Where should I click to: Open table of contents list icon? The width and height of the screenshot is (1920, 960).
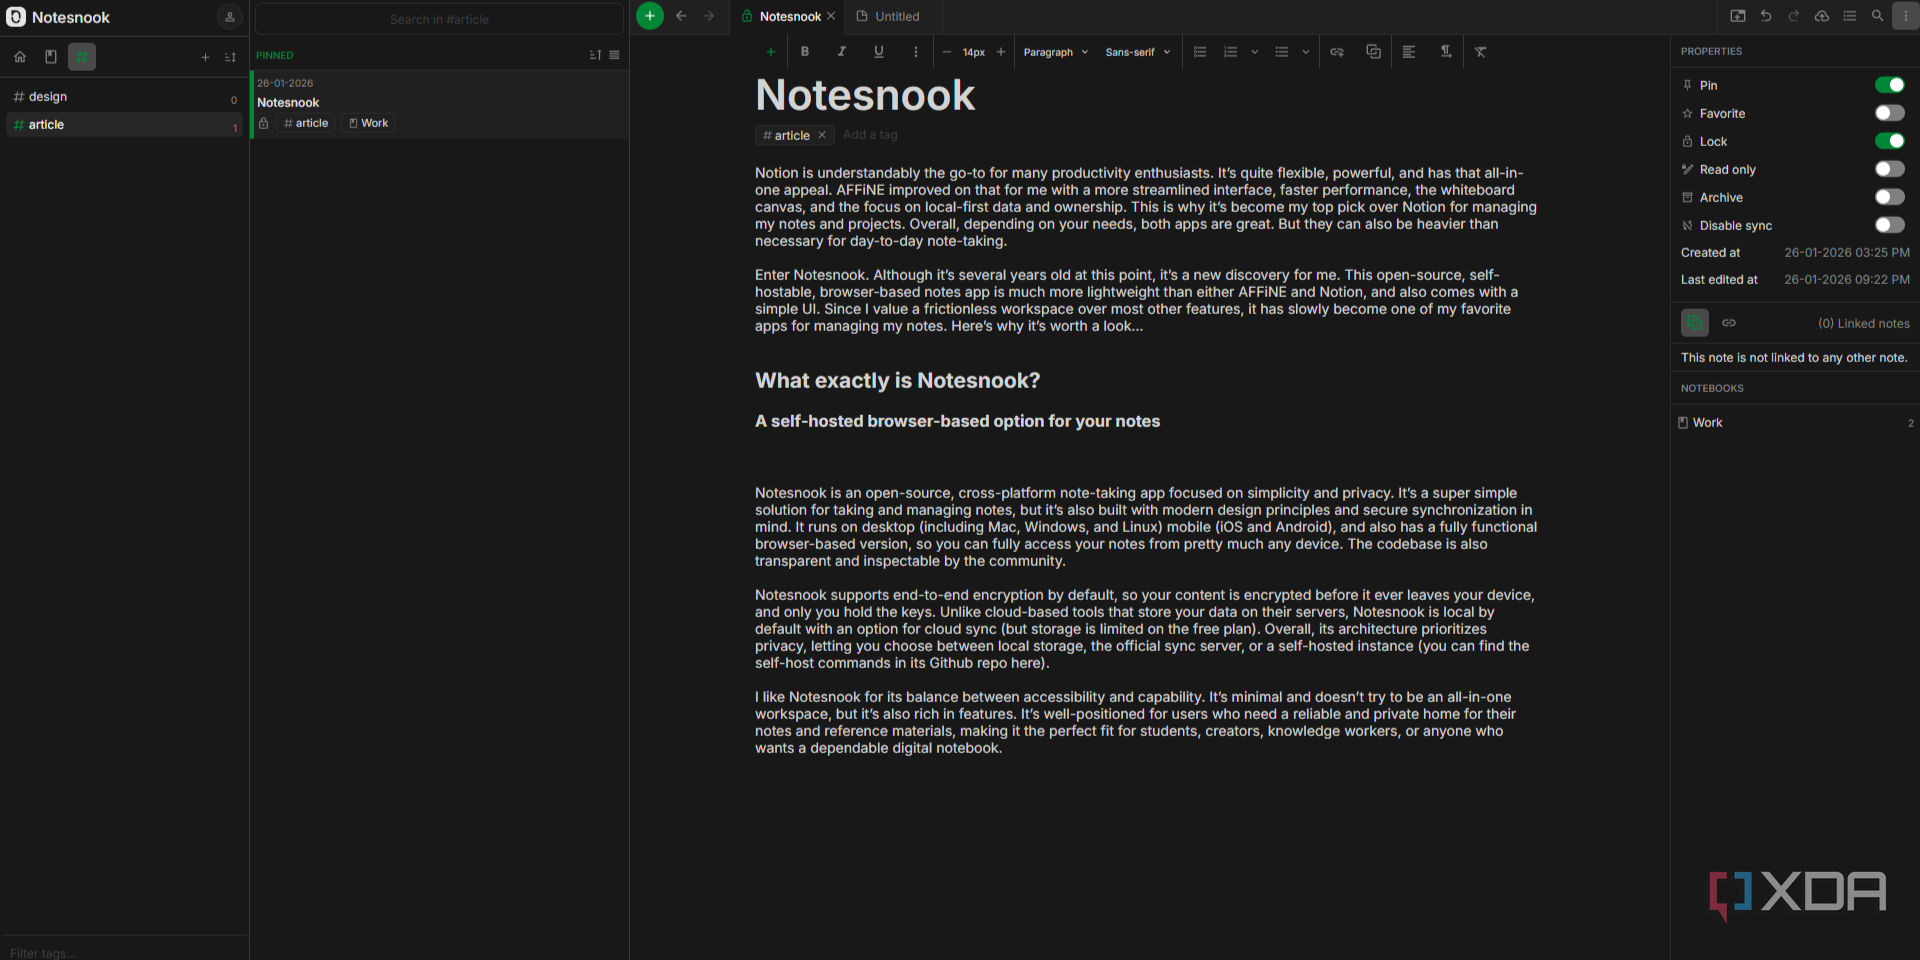pos(1850,16)
